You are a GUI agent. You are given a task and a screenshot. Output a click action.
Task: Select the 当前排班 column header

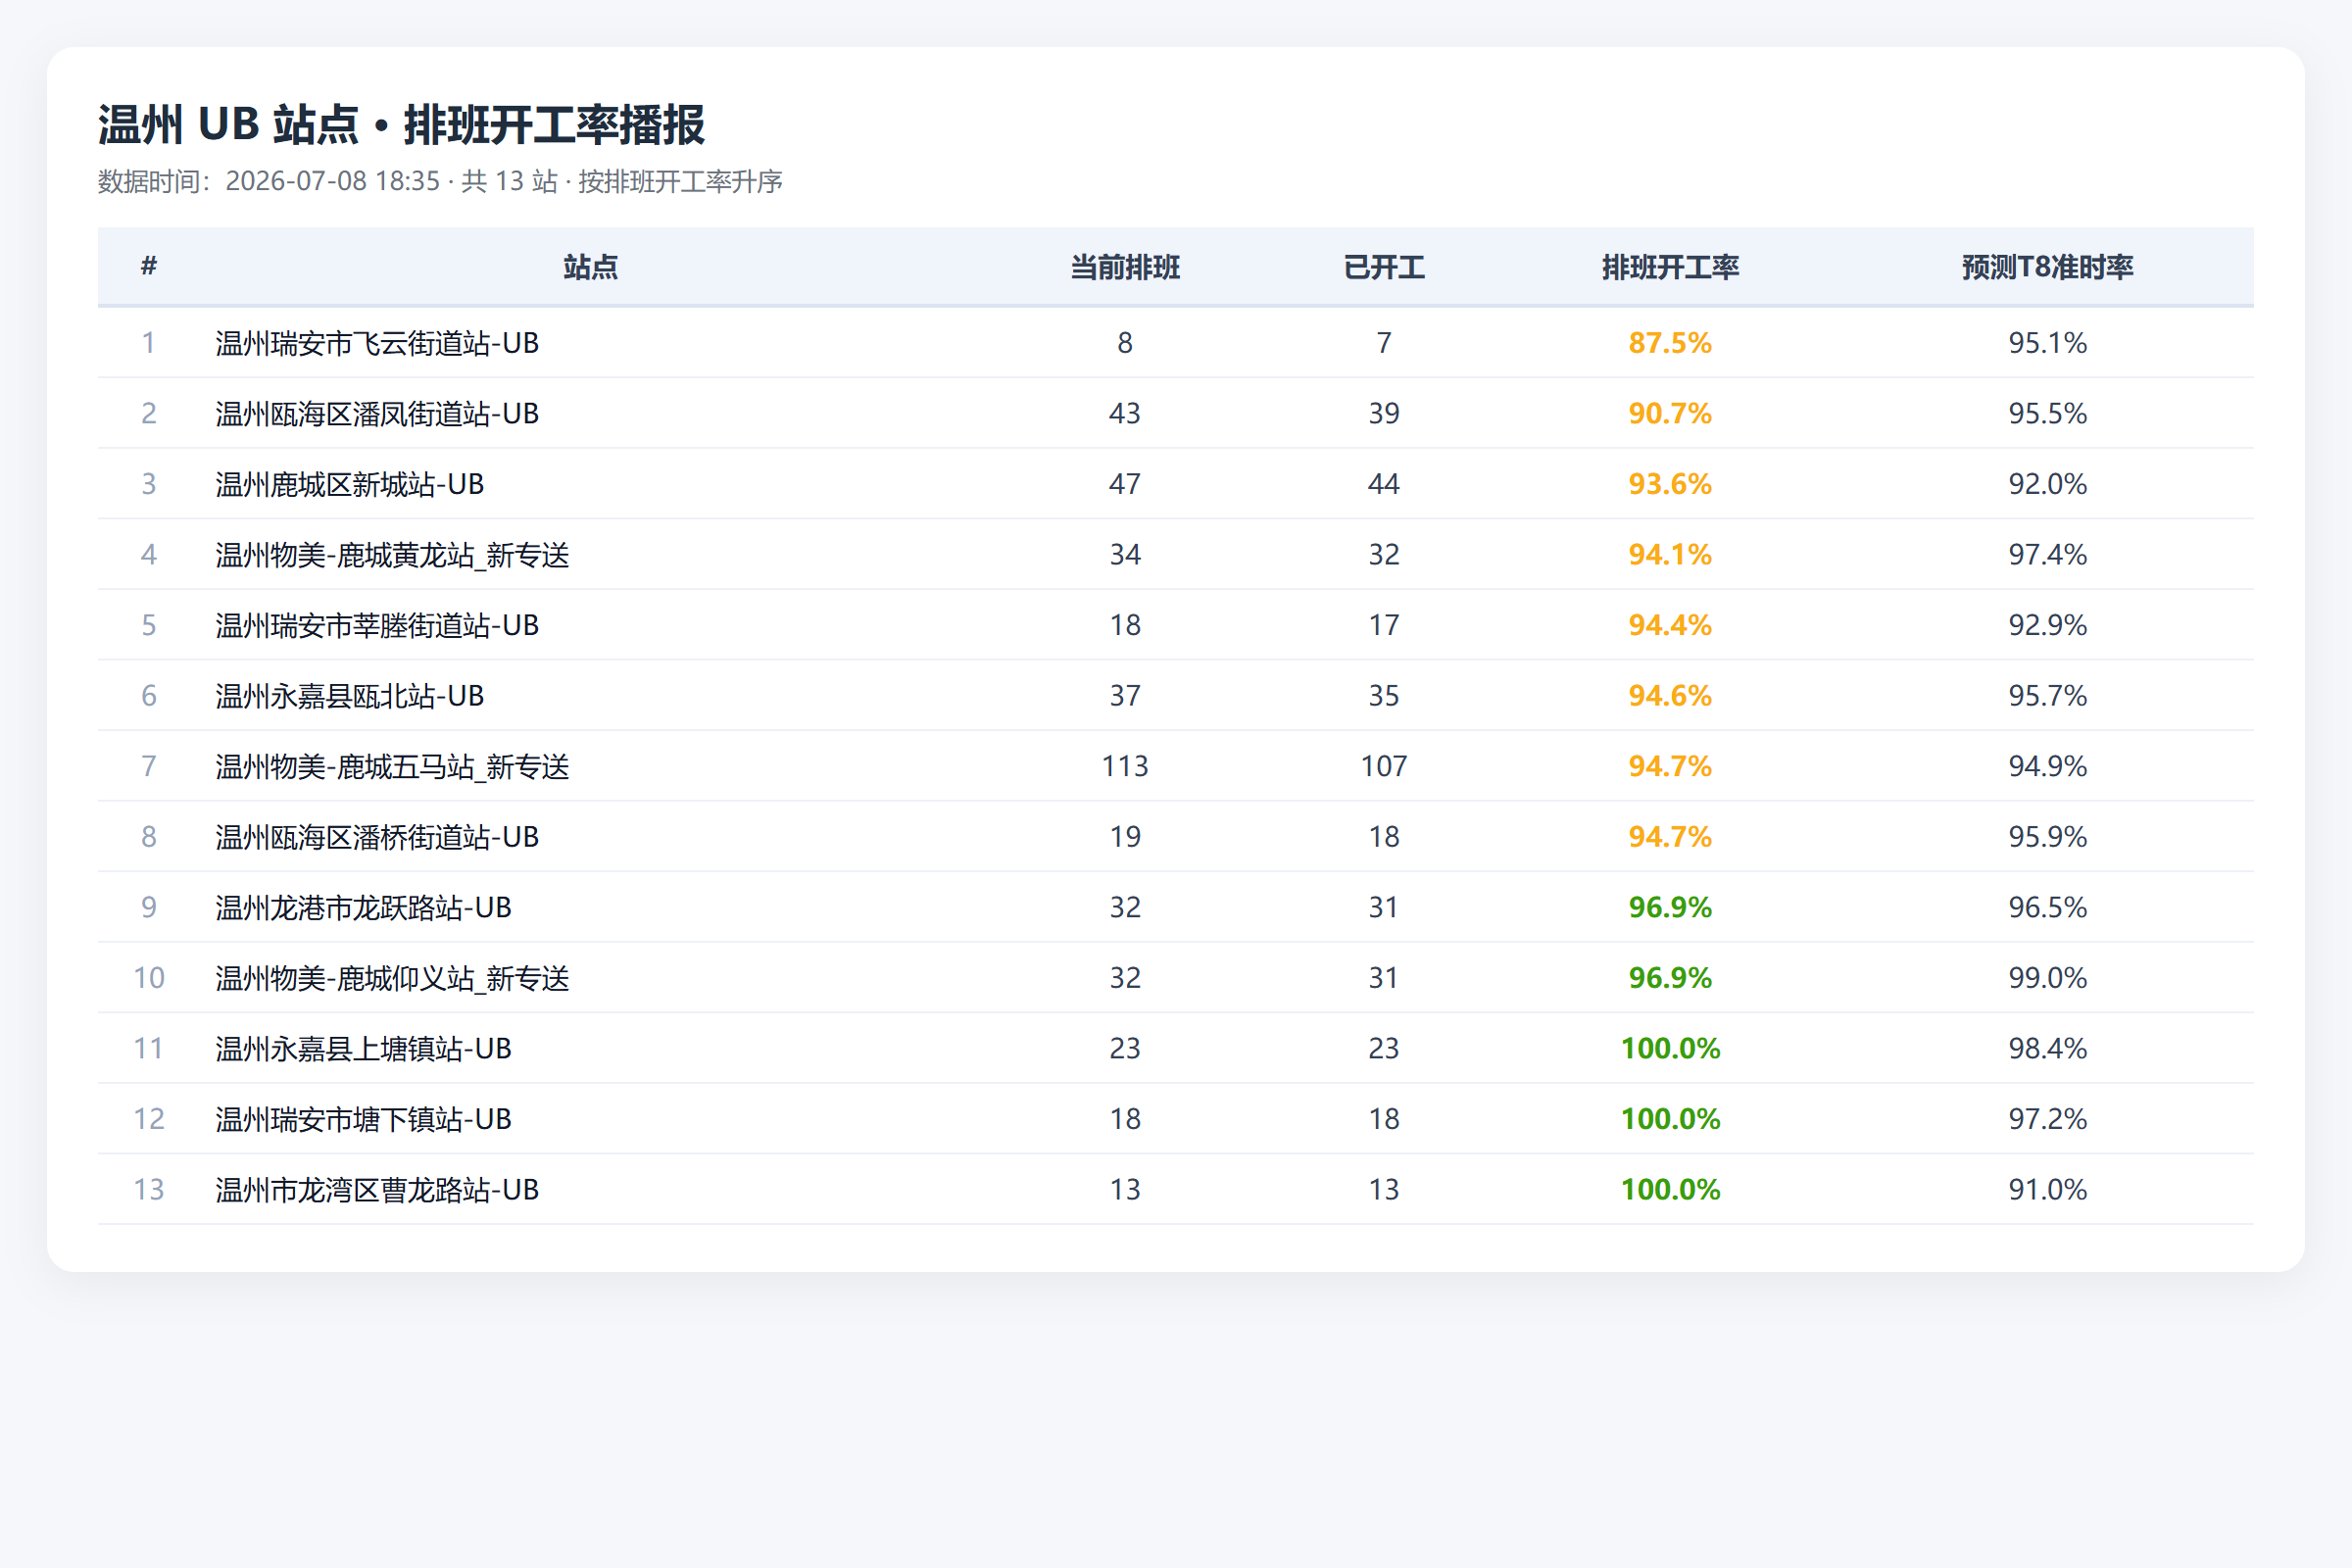click(1125, 267)
